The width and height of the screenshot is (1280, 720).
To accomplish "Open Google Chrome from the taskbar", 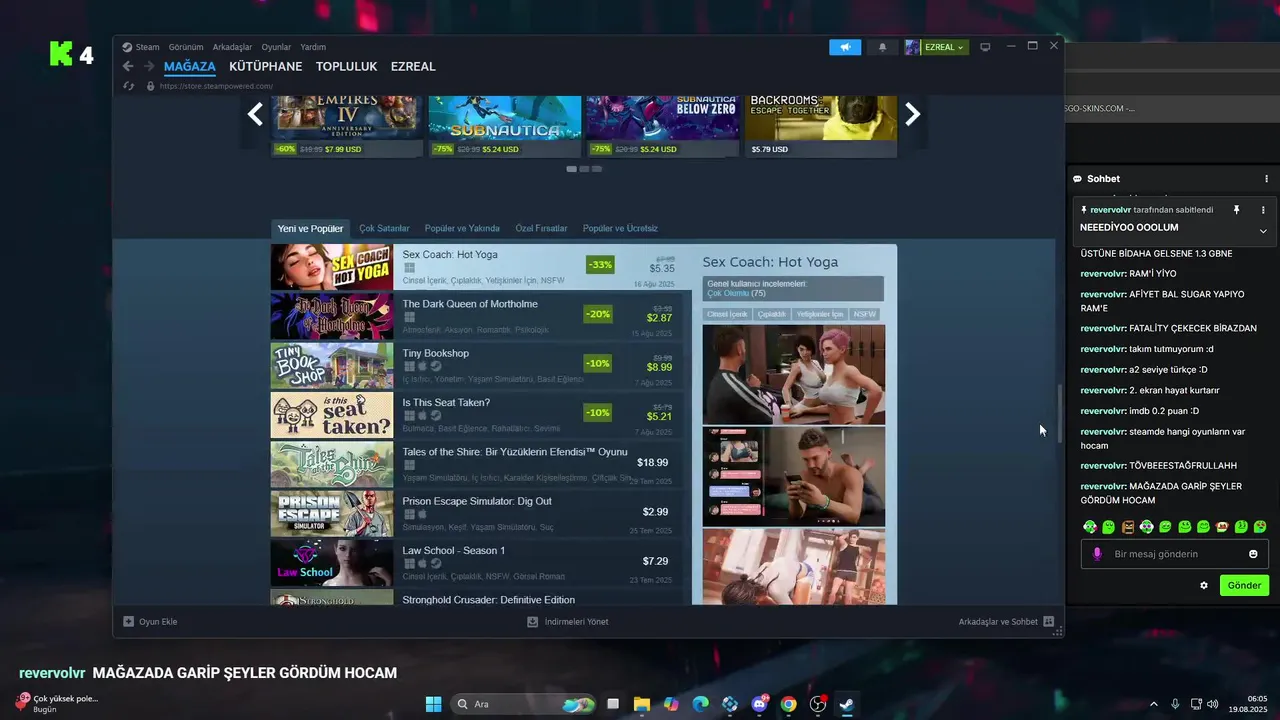I will (788, 704).
